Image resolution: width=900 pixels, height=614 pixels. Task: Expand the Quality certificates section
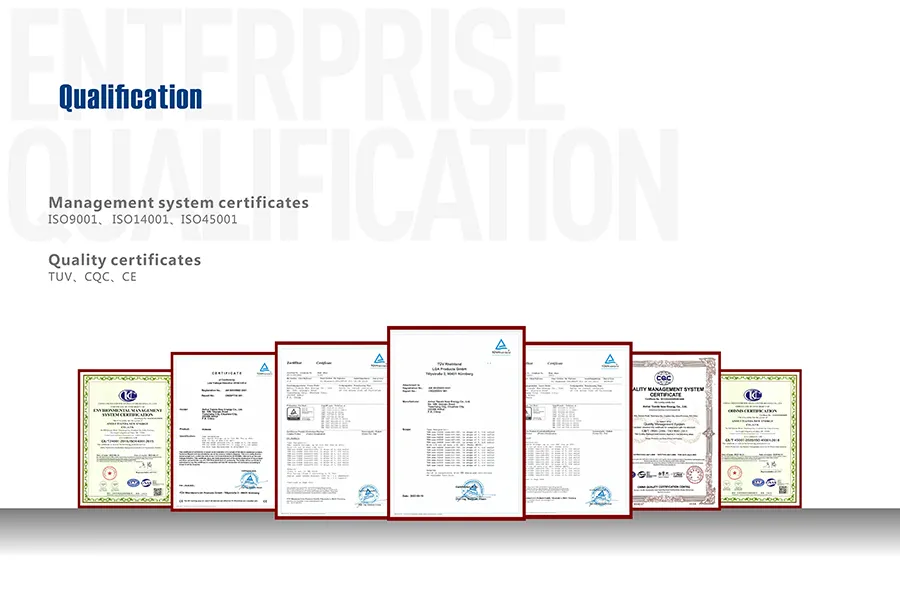[x=123, y=259]
